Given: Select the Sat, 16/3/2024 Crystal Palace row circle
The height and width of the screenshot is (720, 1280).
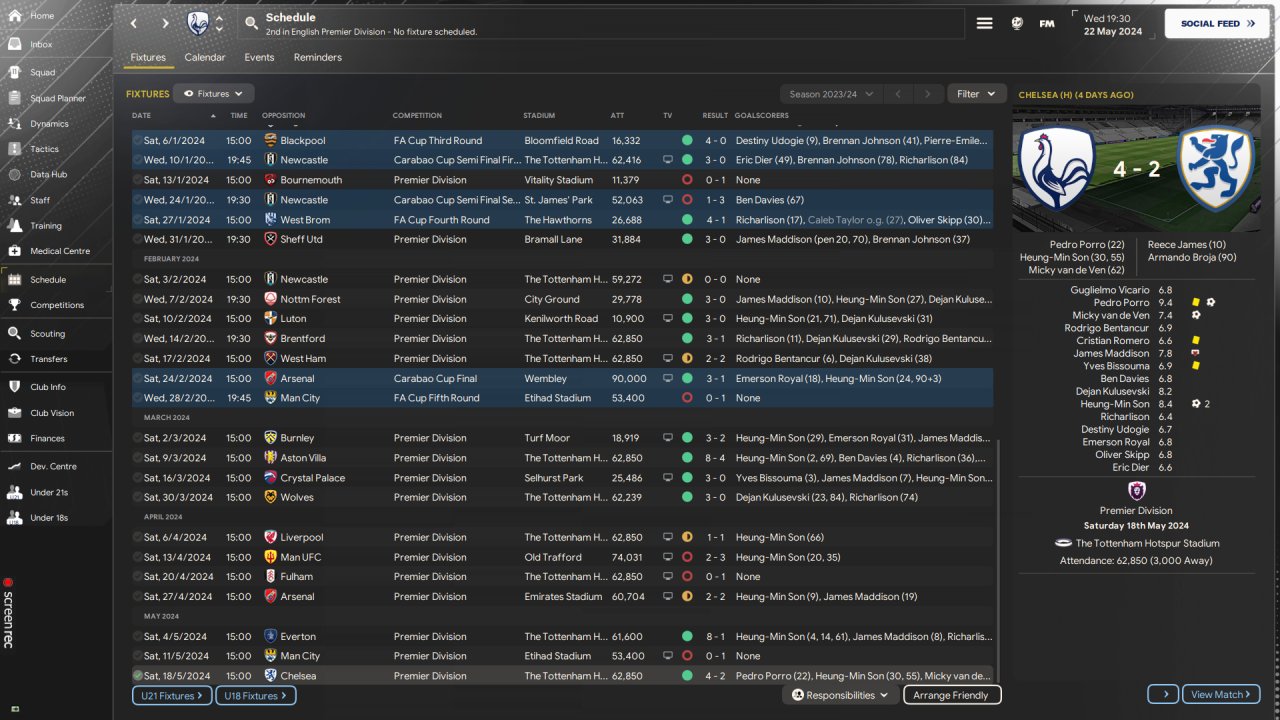Looking at the screenshot, I should 137,478.
